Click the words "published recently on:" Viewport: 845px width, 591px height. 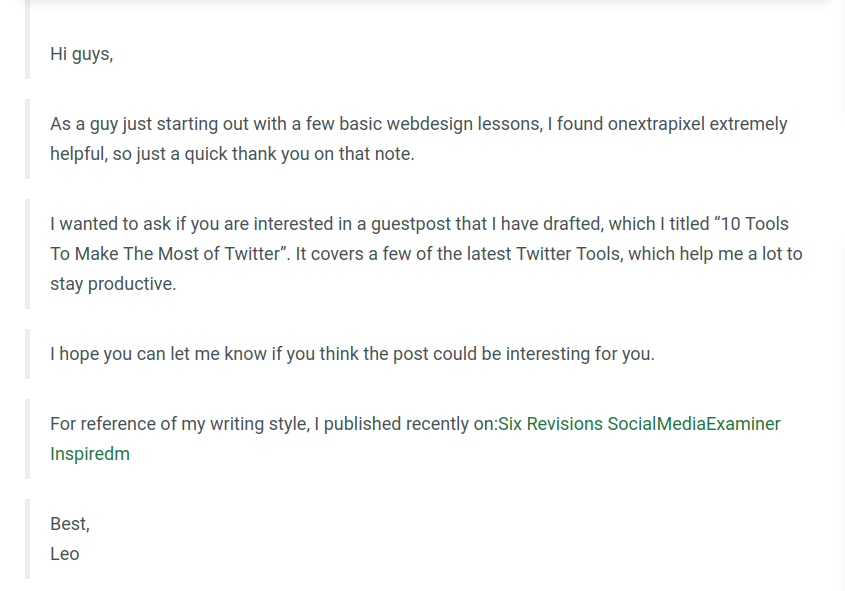(411, 424)
